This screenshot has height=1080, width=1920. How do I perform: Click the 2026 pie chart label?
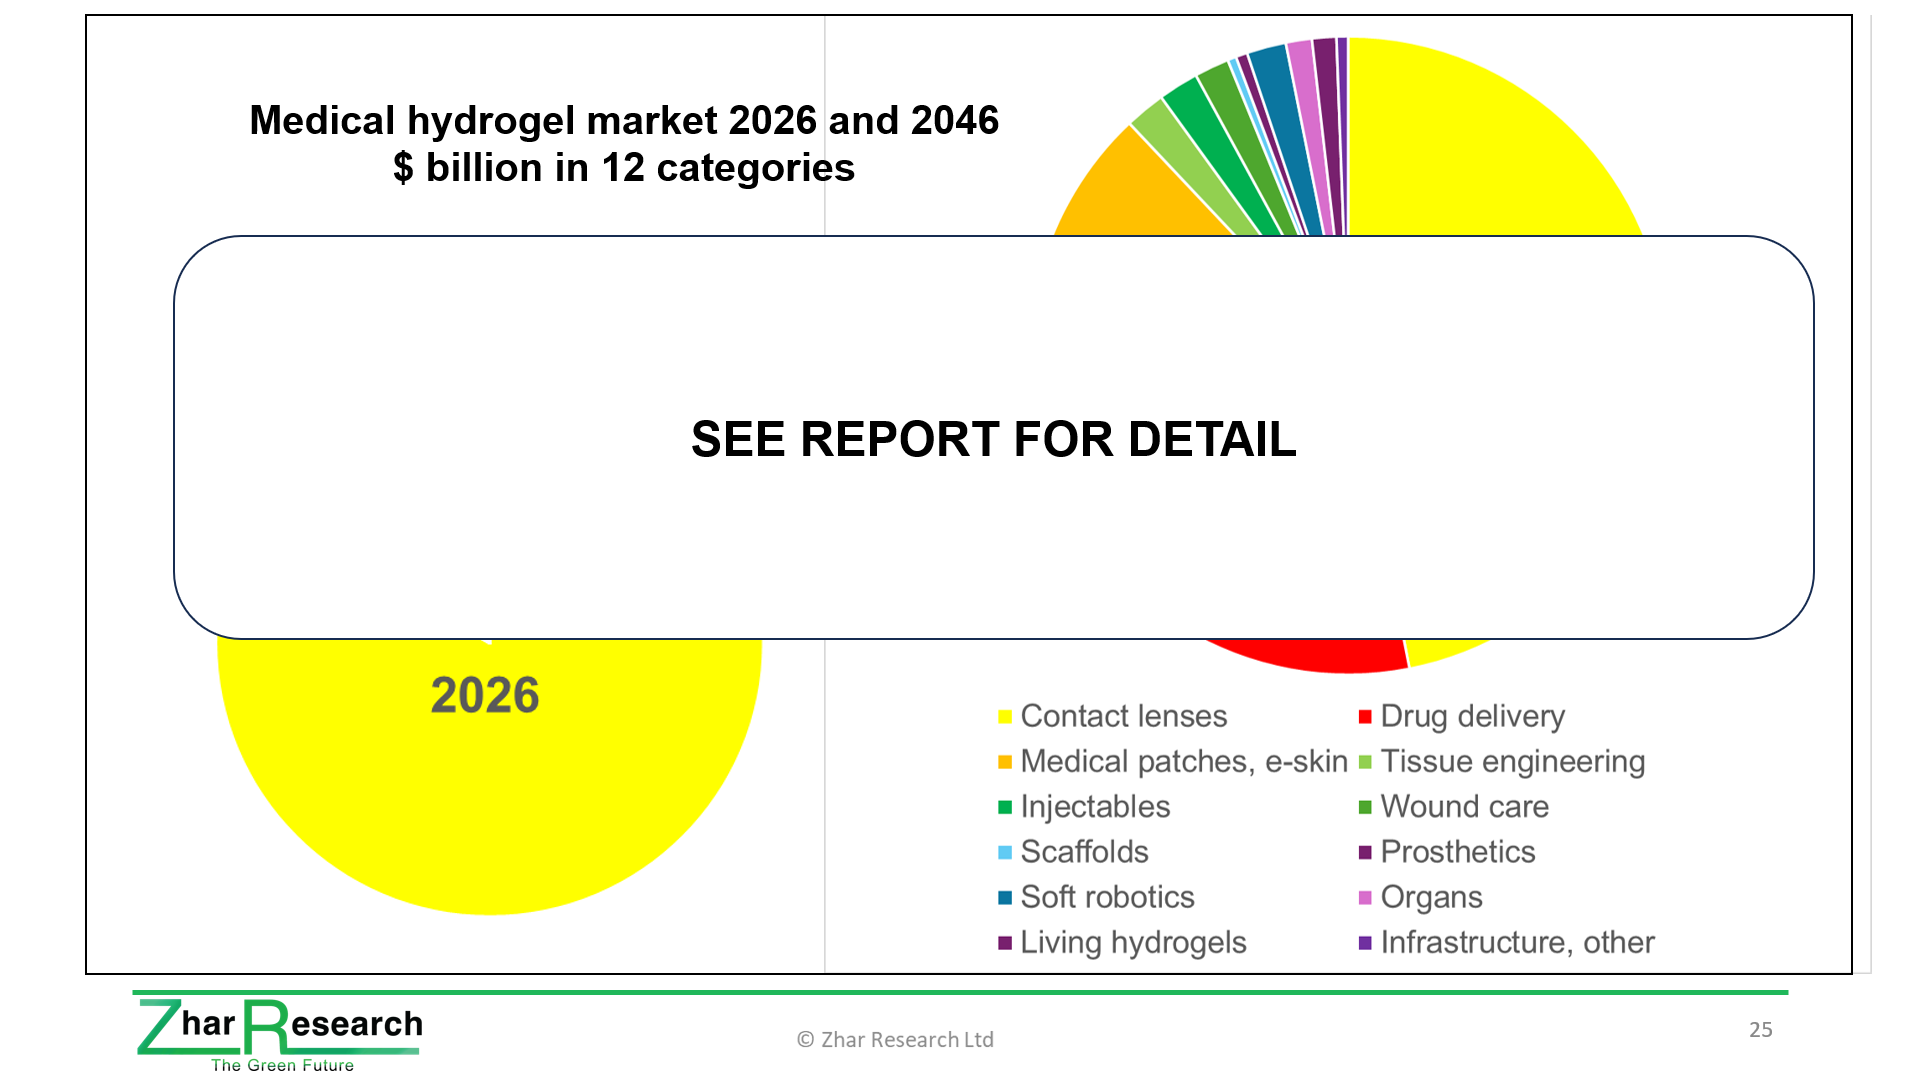485,695
